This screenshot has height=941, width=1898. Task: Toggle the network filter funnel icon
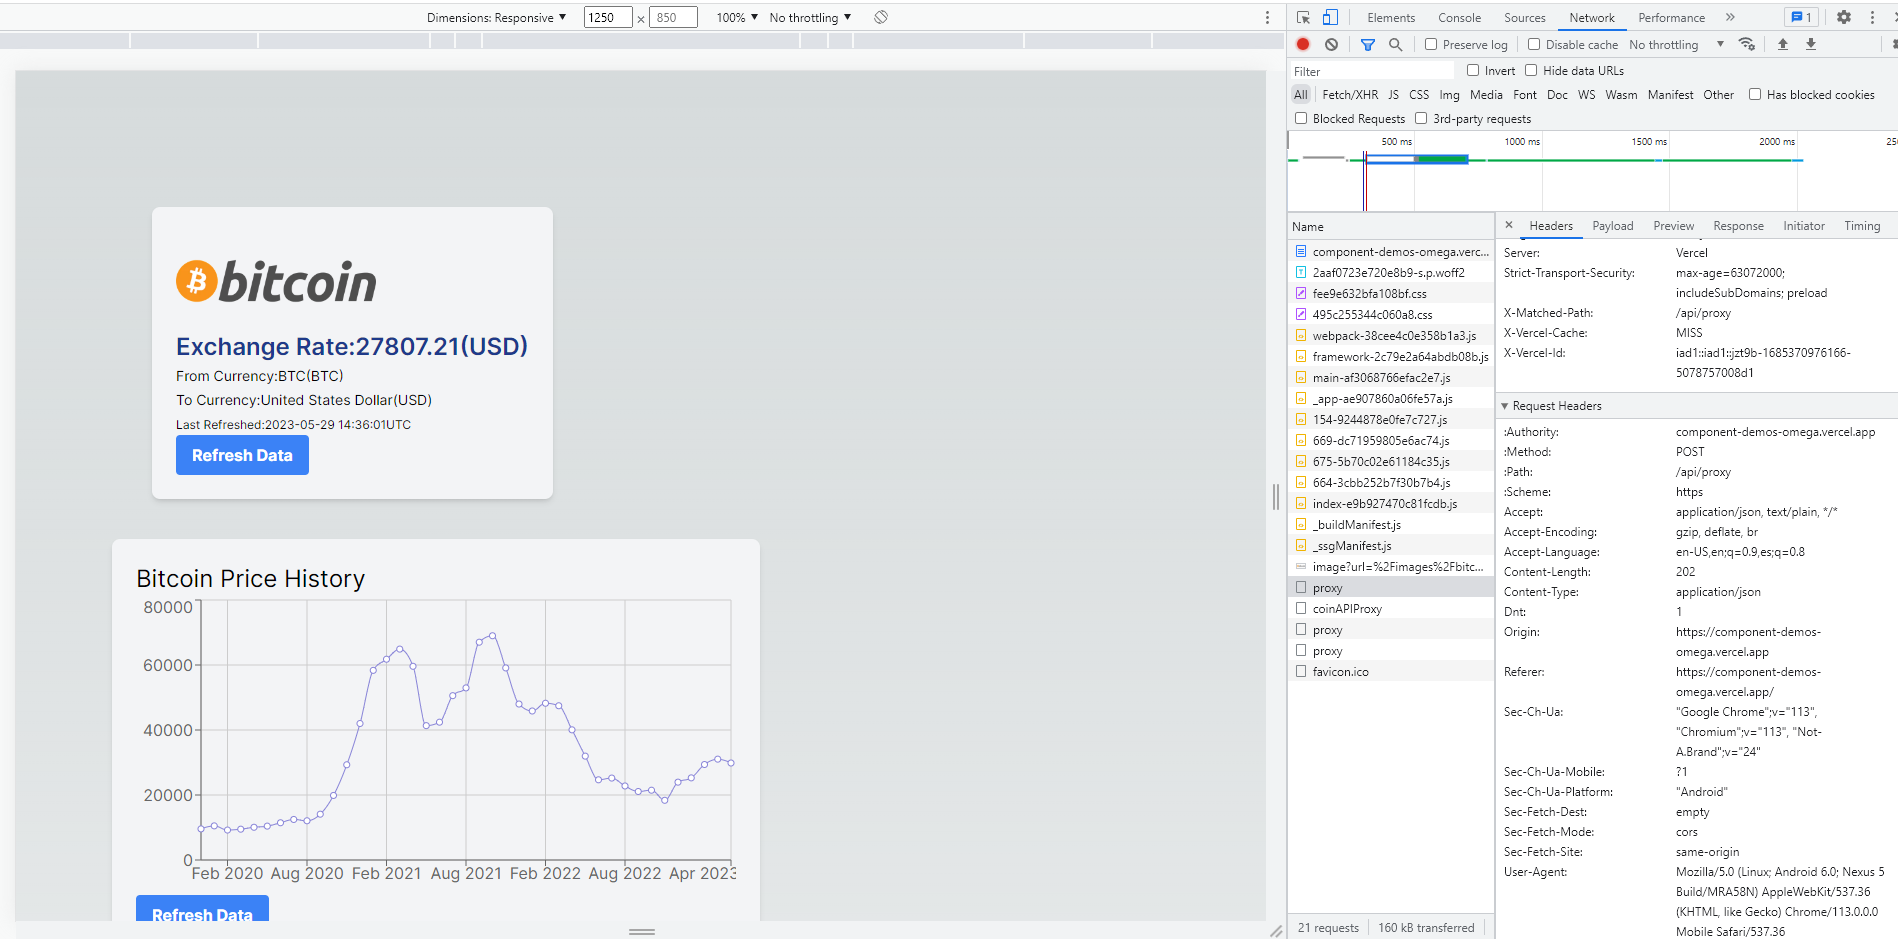coord(1367,44)
